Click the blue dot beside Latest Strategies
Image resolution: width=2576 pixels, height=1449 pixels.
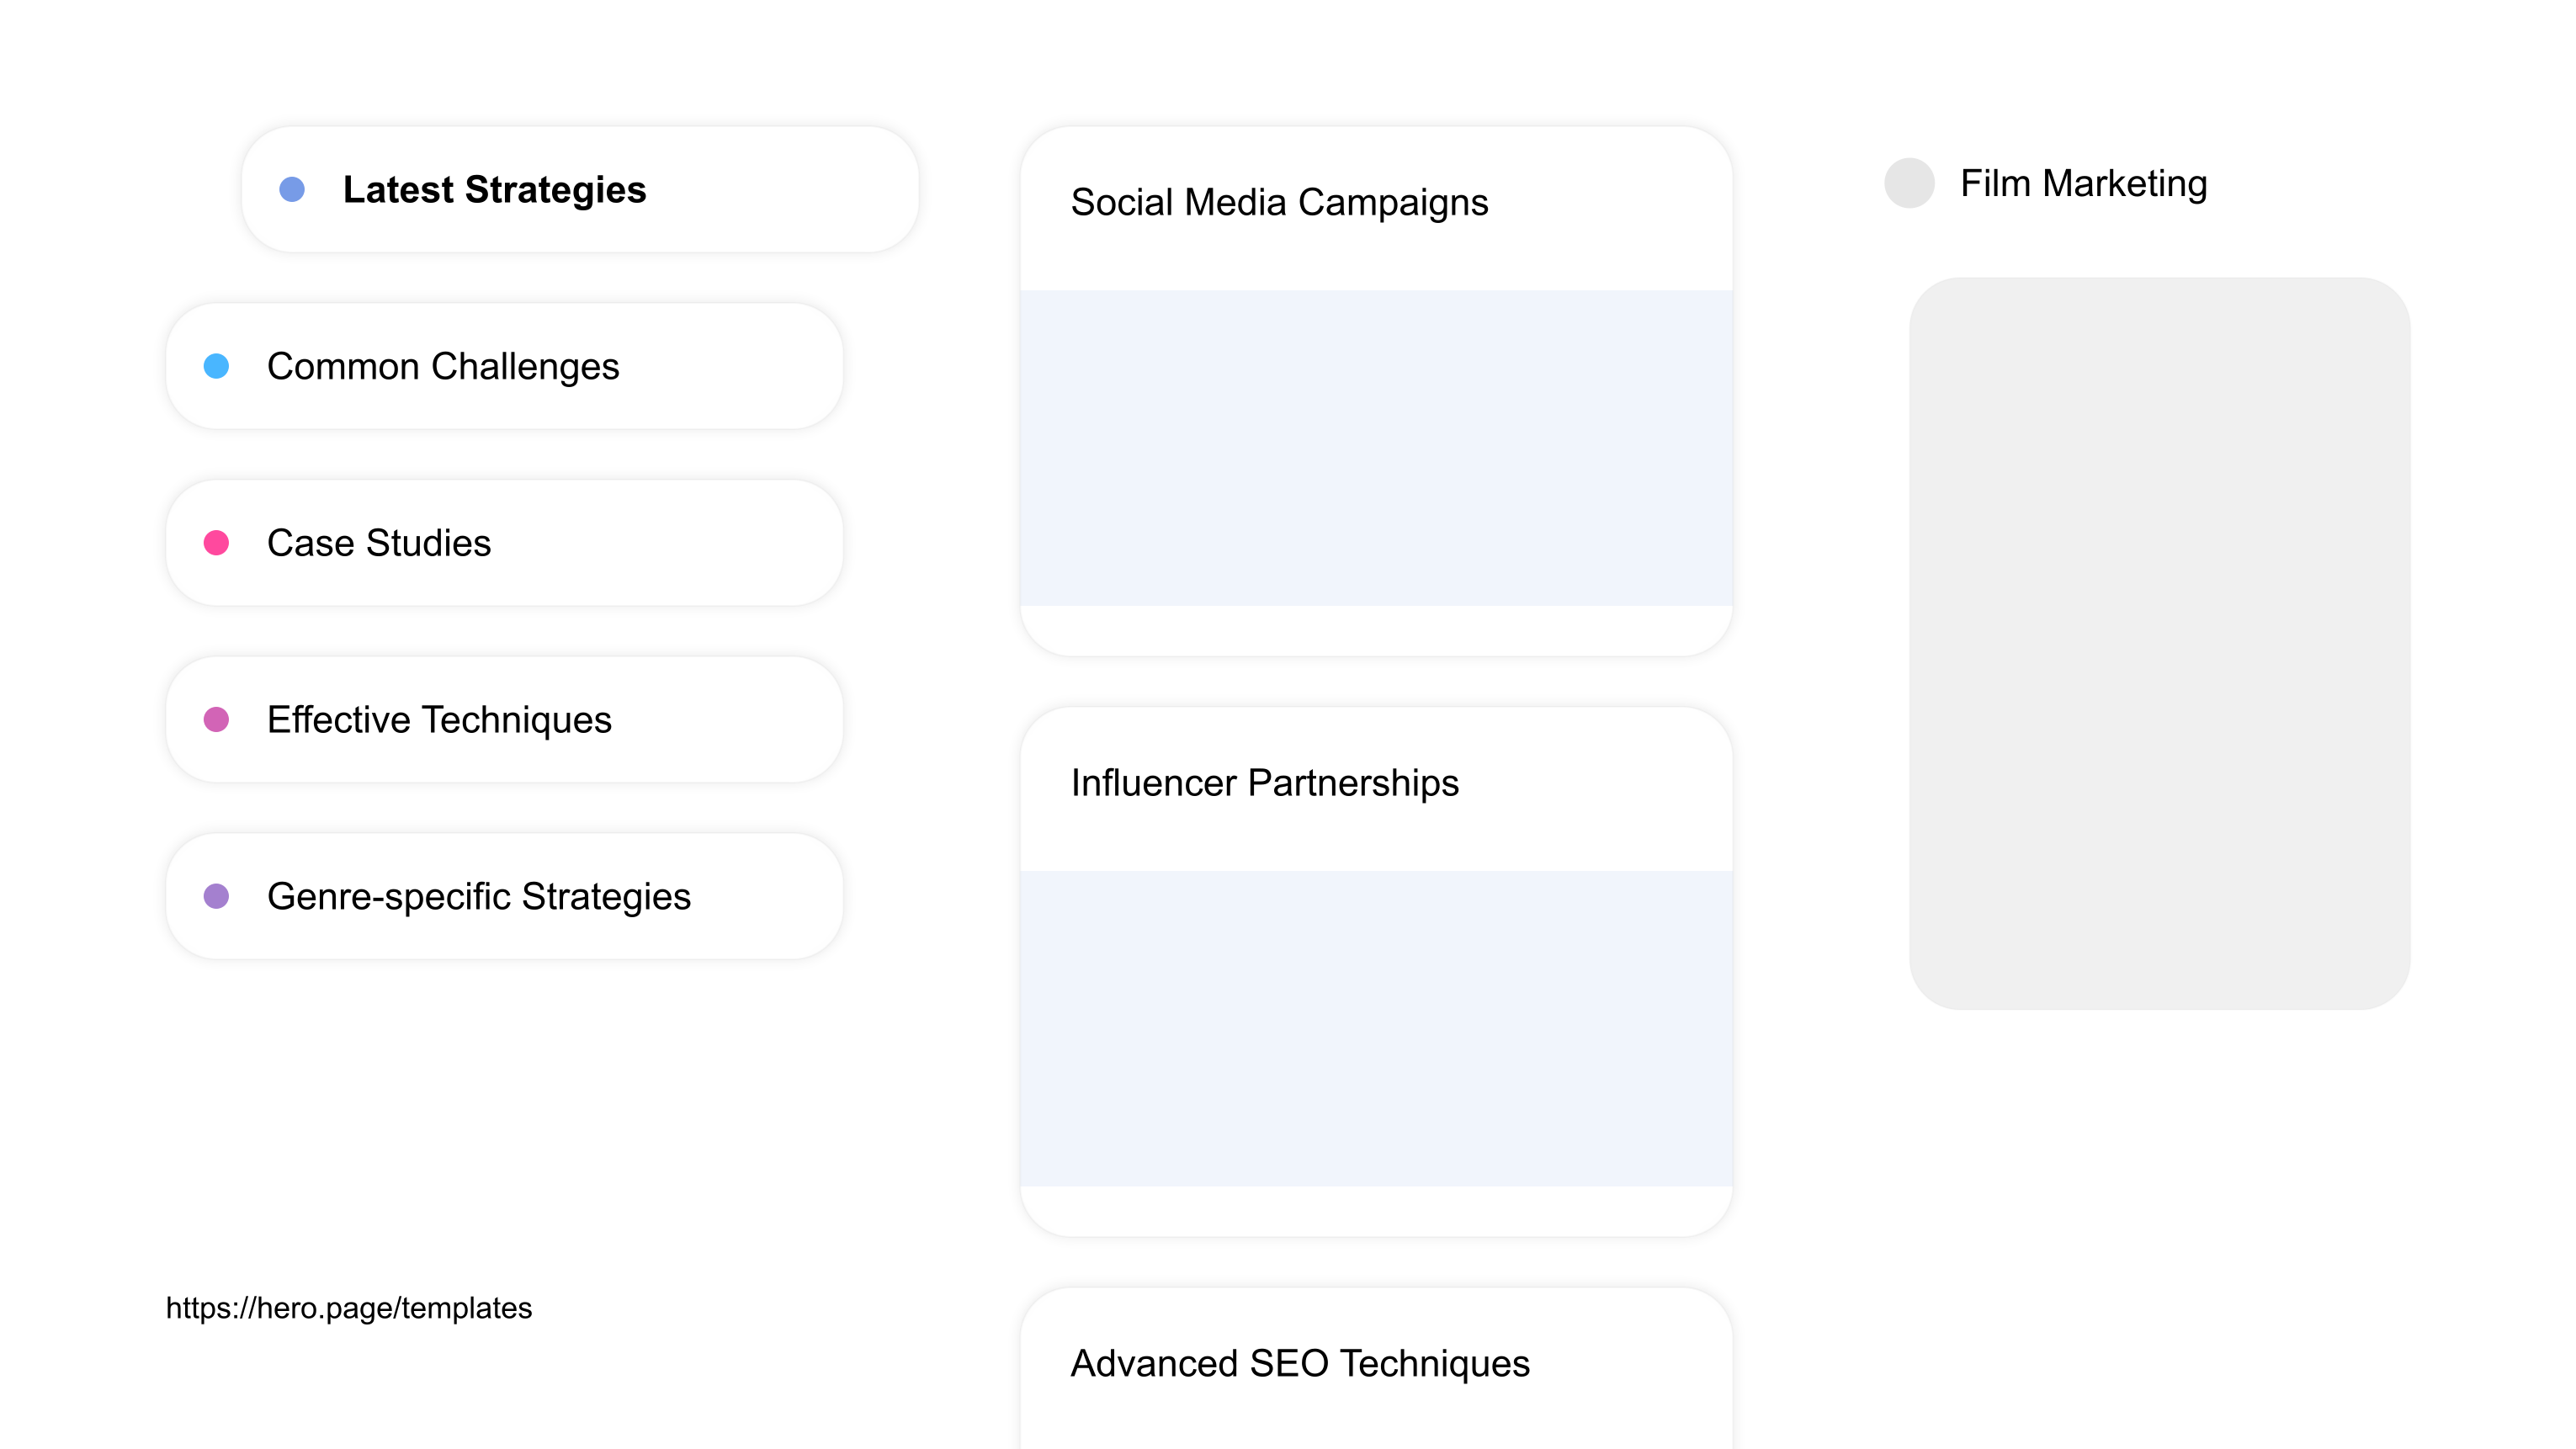click(x=292, y=189)
